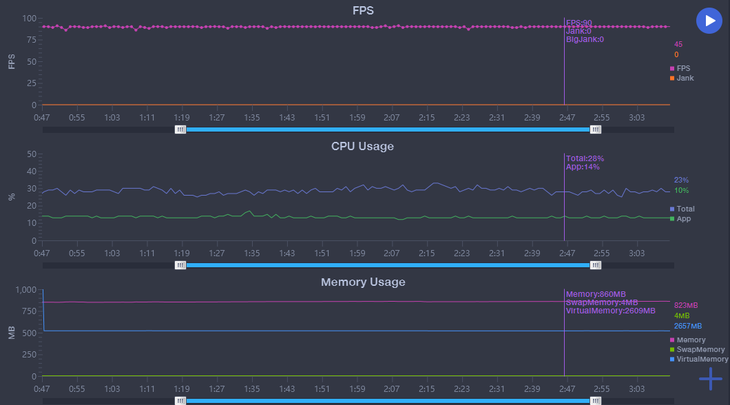This screenshot has height=405, width=730.
Task: Hide the Jank series in legend
Action: (x=684, y=78)
